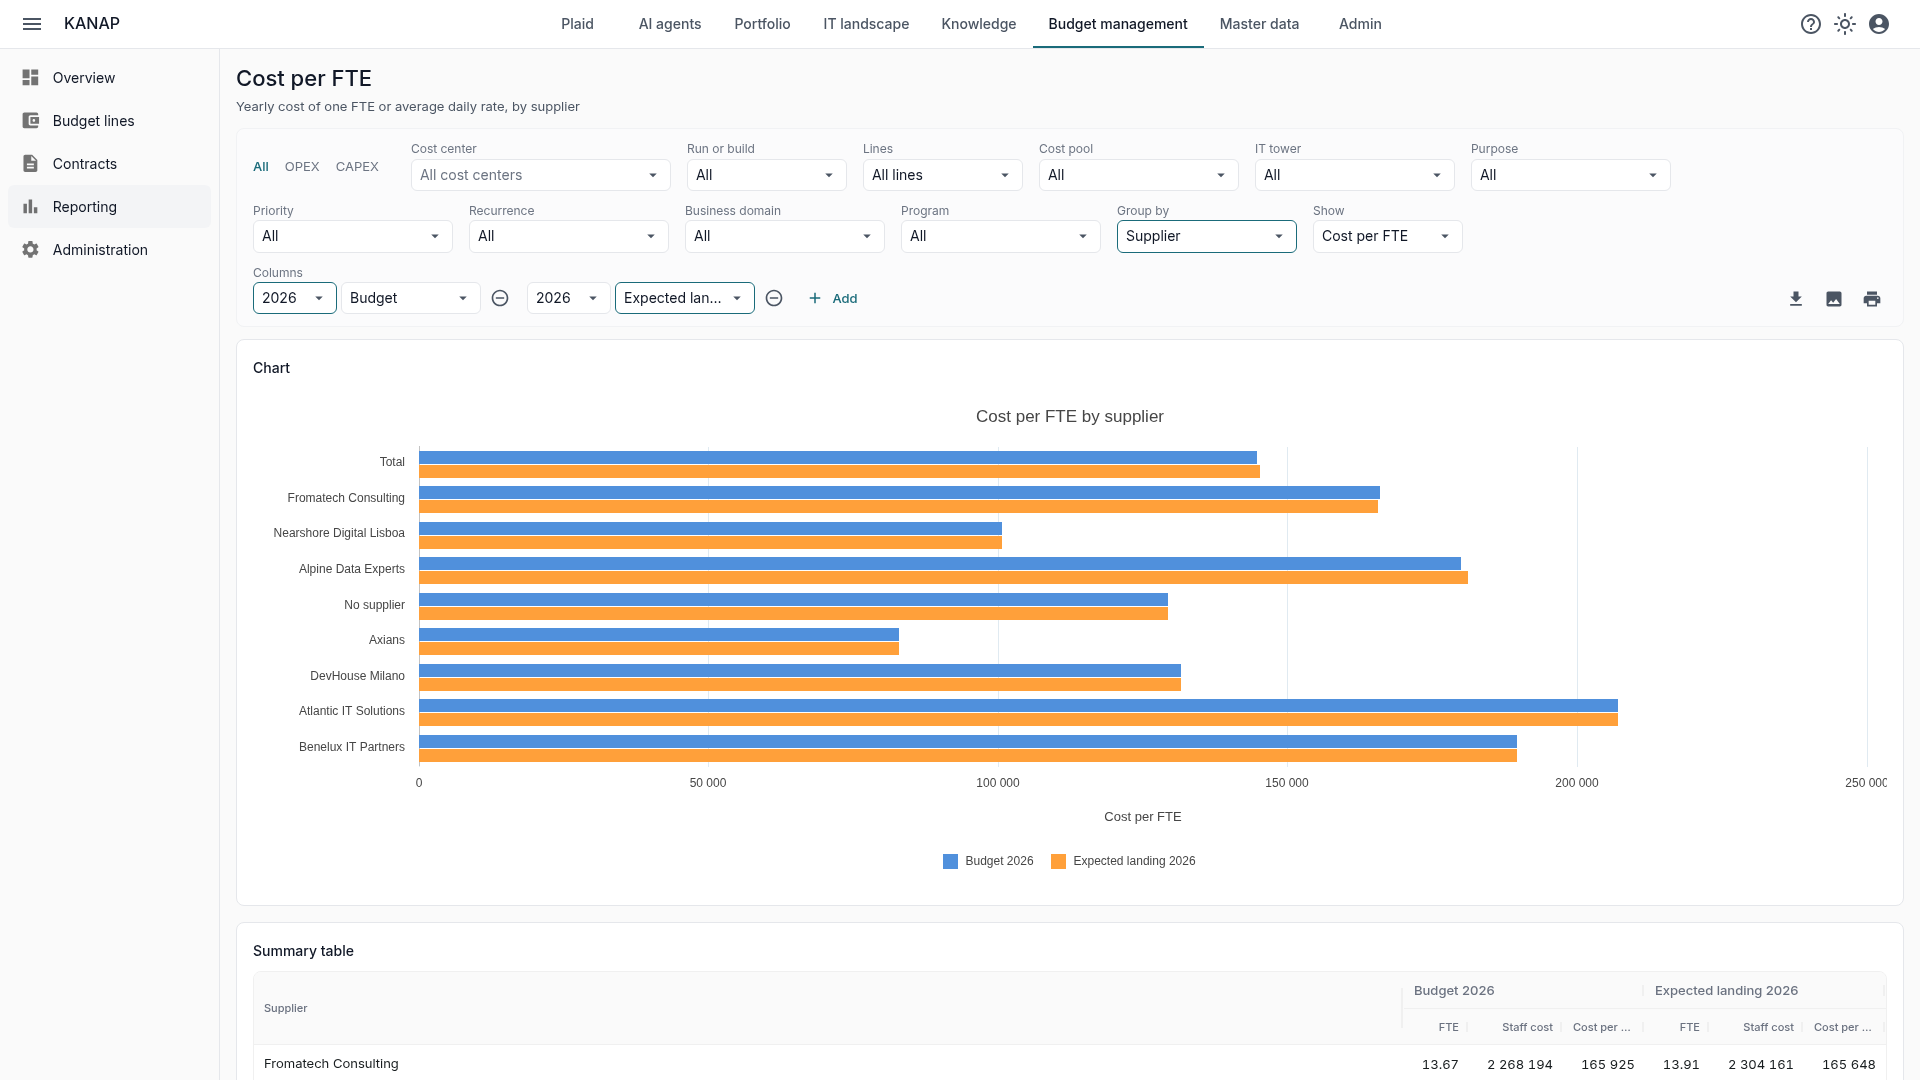
Task: Select the All spend type filter
Action: pyautogui.click(x=261, y=167)
